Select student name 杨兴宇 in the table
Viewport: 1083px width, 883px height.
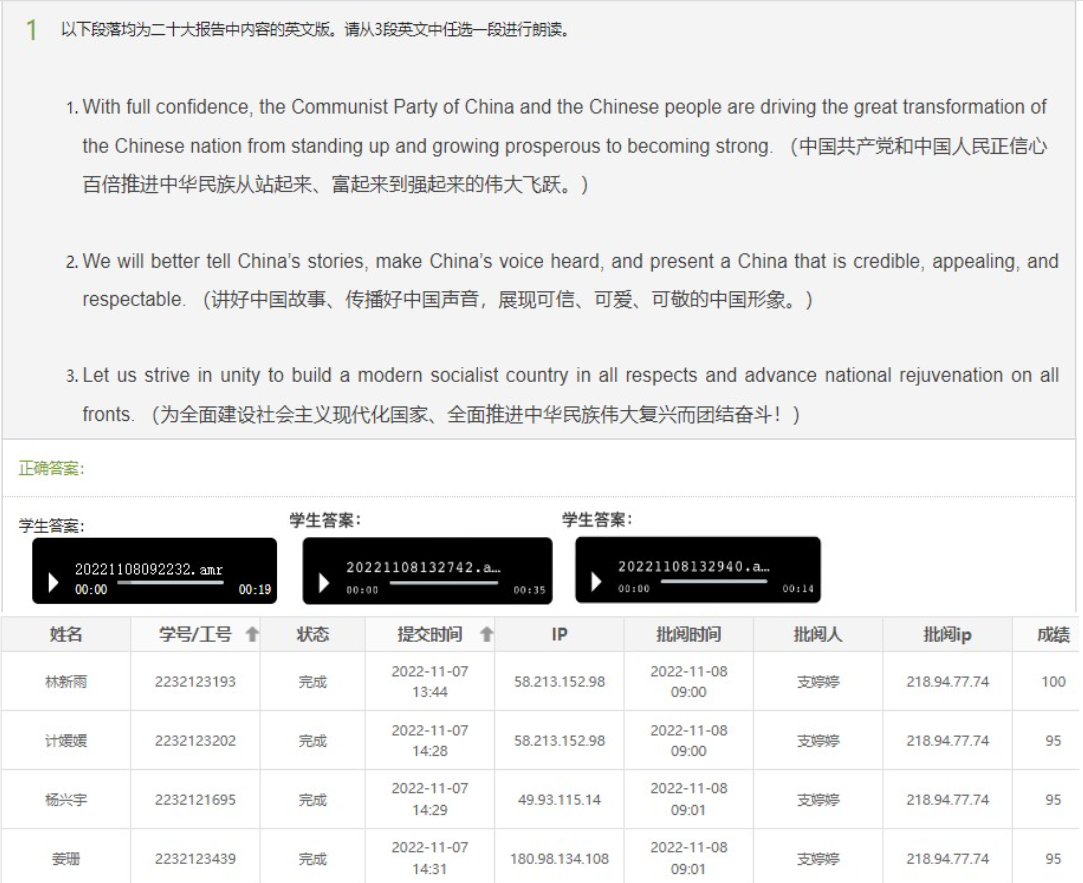pyautogui.click(x=66, y=800)
